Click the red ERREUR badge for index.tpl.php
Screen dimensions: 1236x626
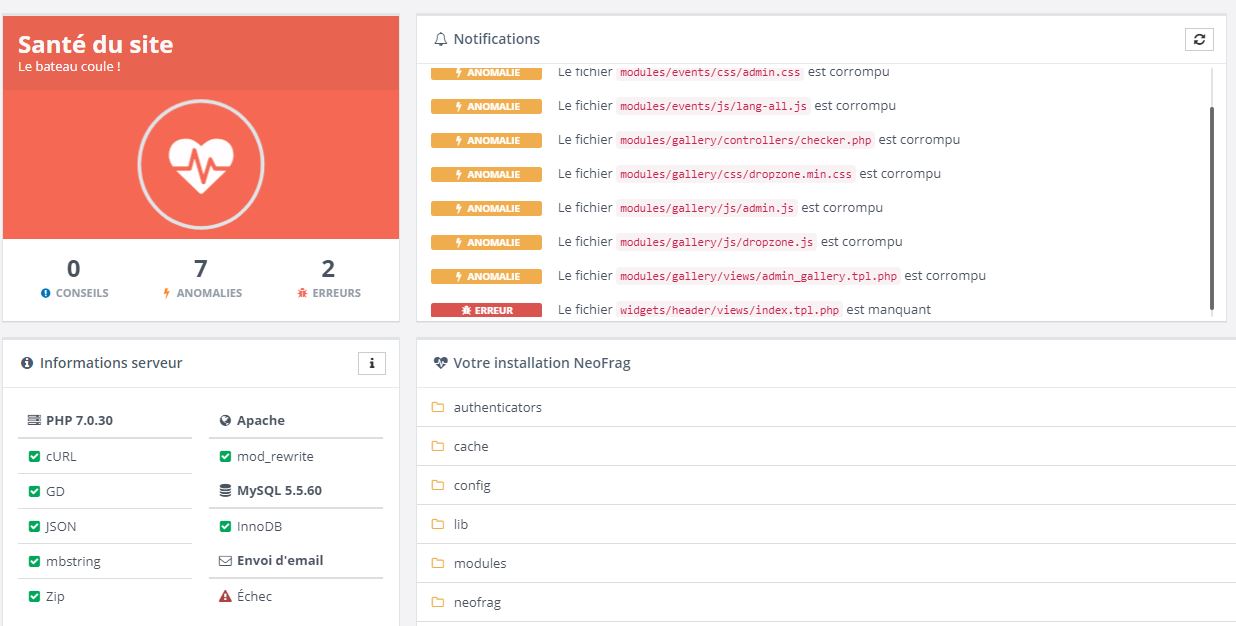pyautogui.click(x=486, y=310)
